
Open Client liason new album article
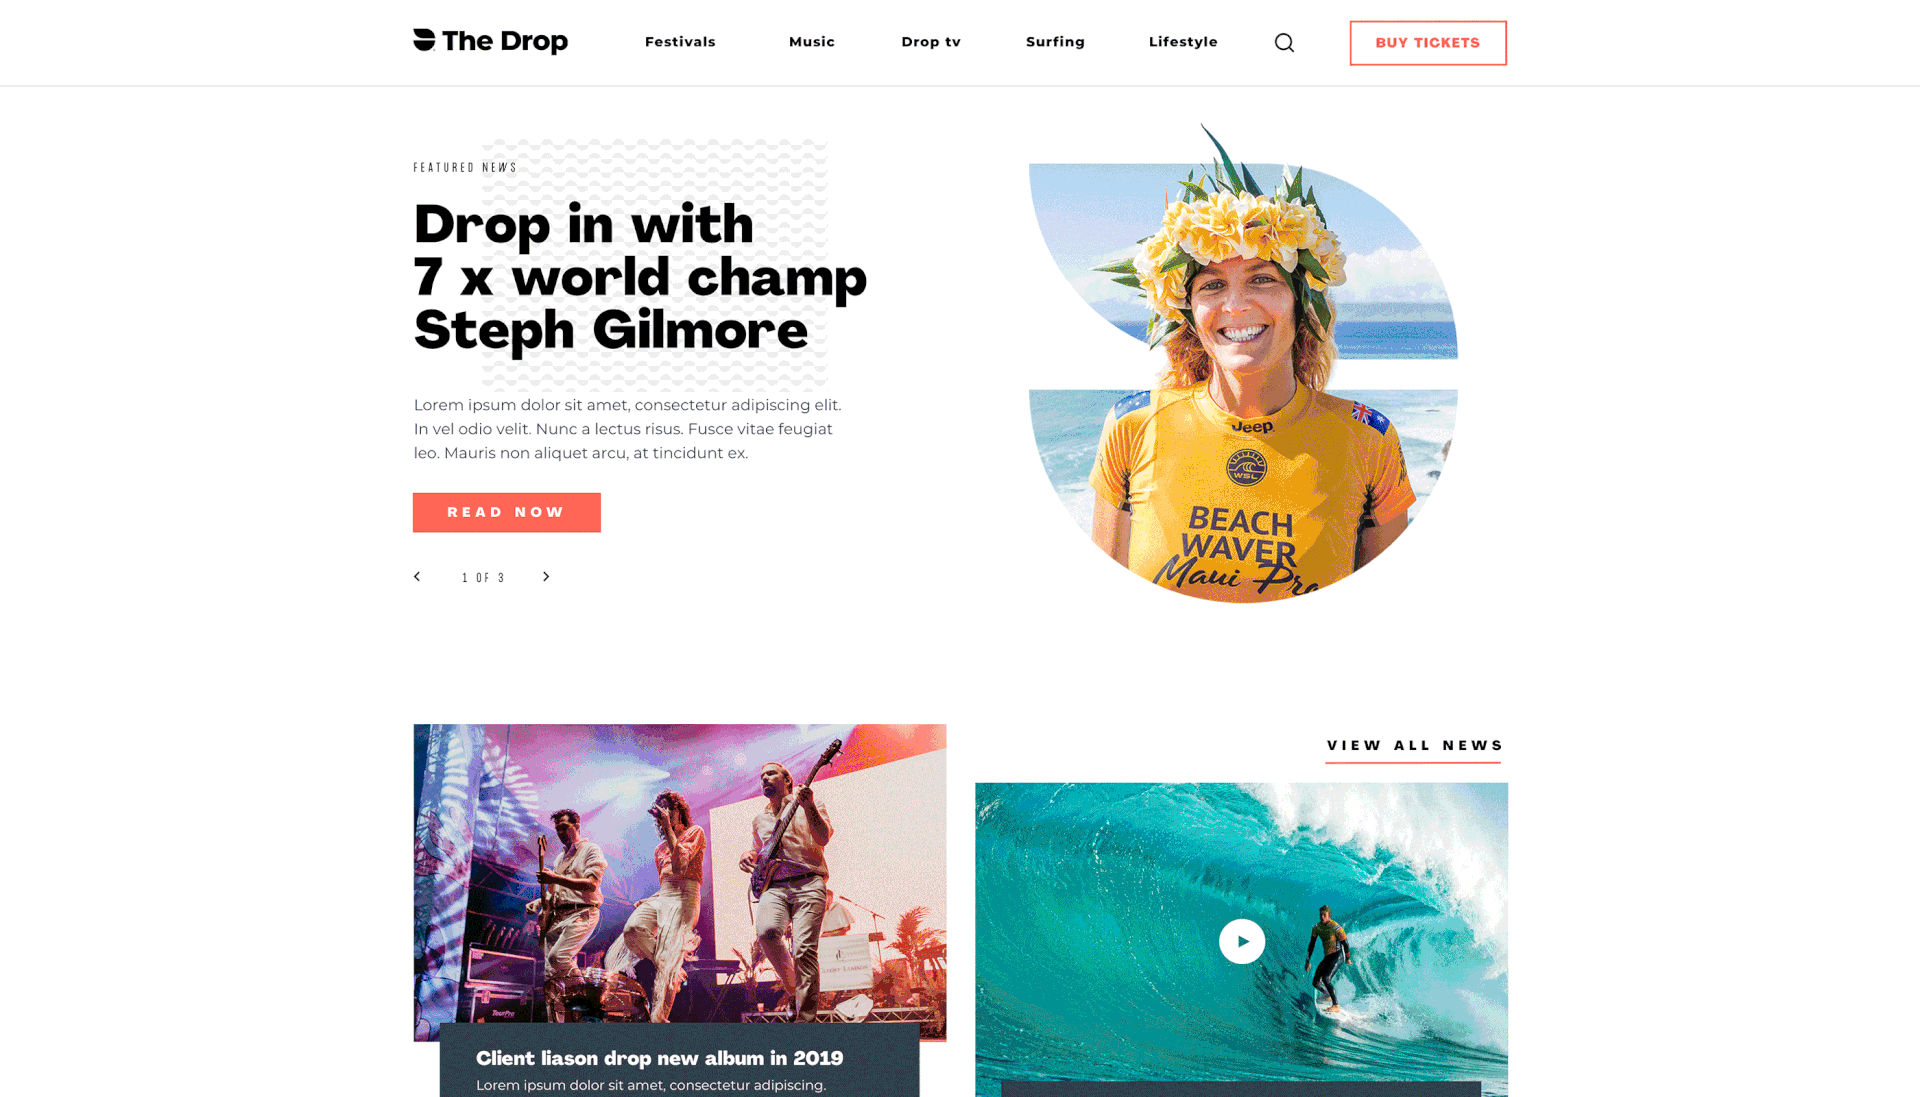(660, 1058)
